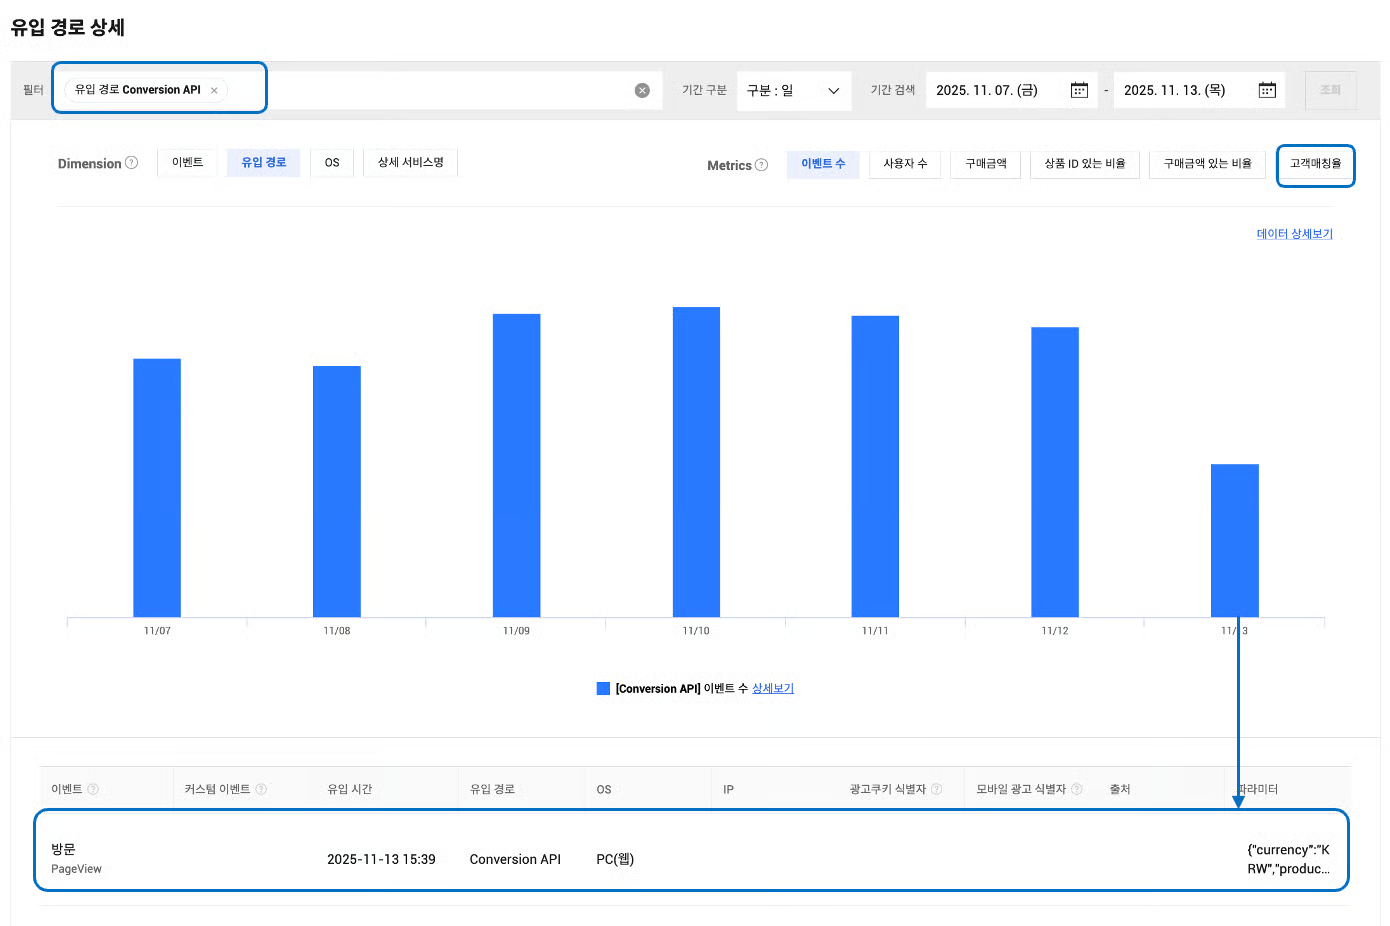Open the end date calendar picker icon
This screenshot has width=1390, height=926.
1267,90
